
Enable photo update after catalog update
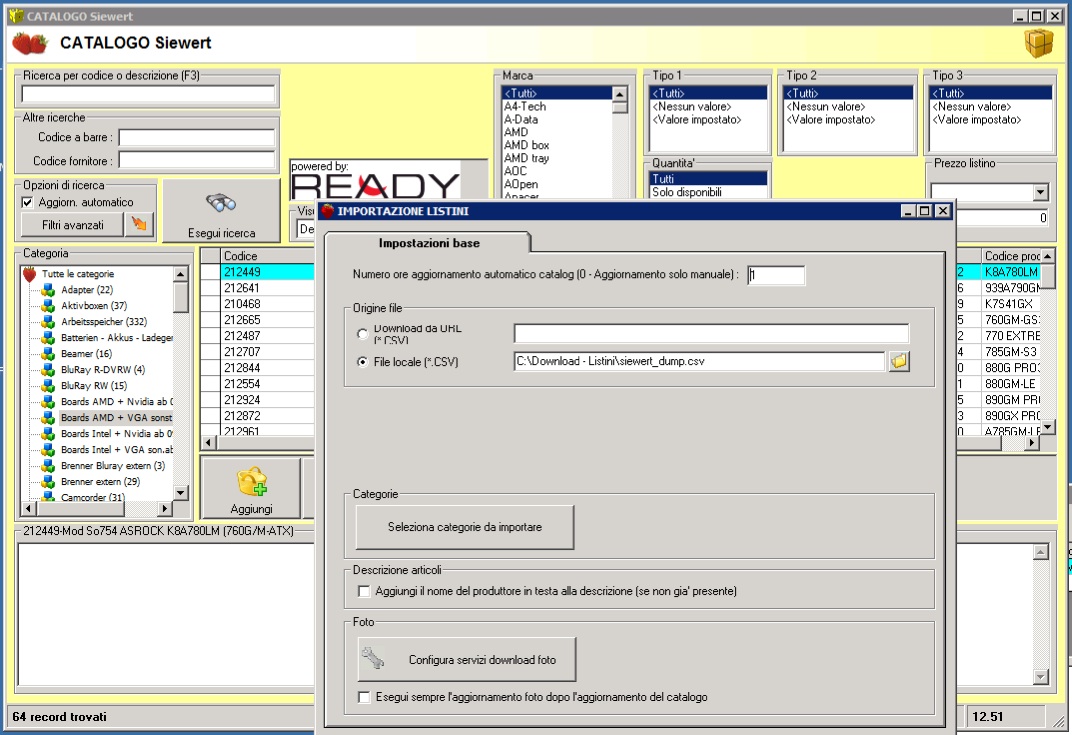point(364,697)
